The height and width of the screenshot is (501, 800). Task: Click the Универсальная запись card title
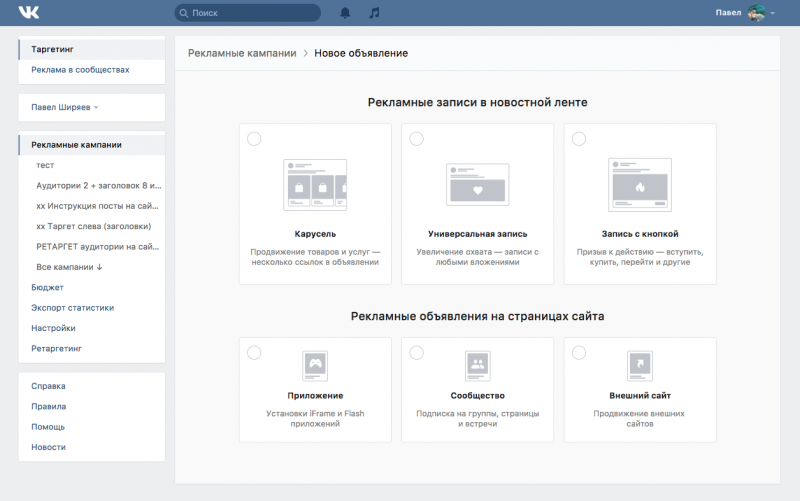click(478, 234)
